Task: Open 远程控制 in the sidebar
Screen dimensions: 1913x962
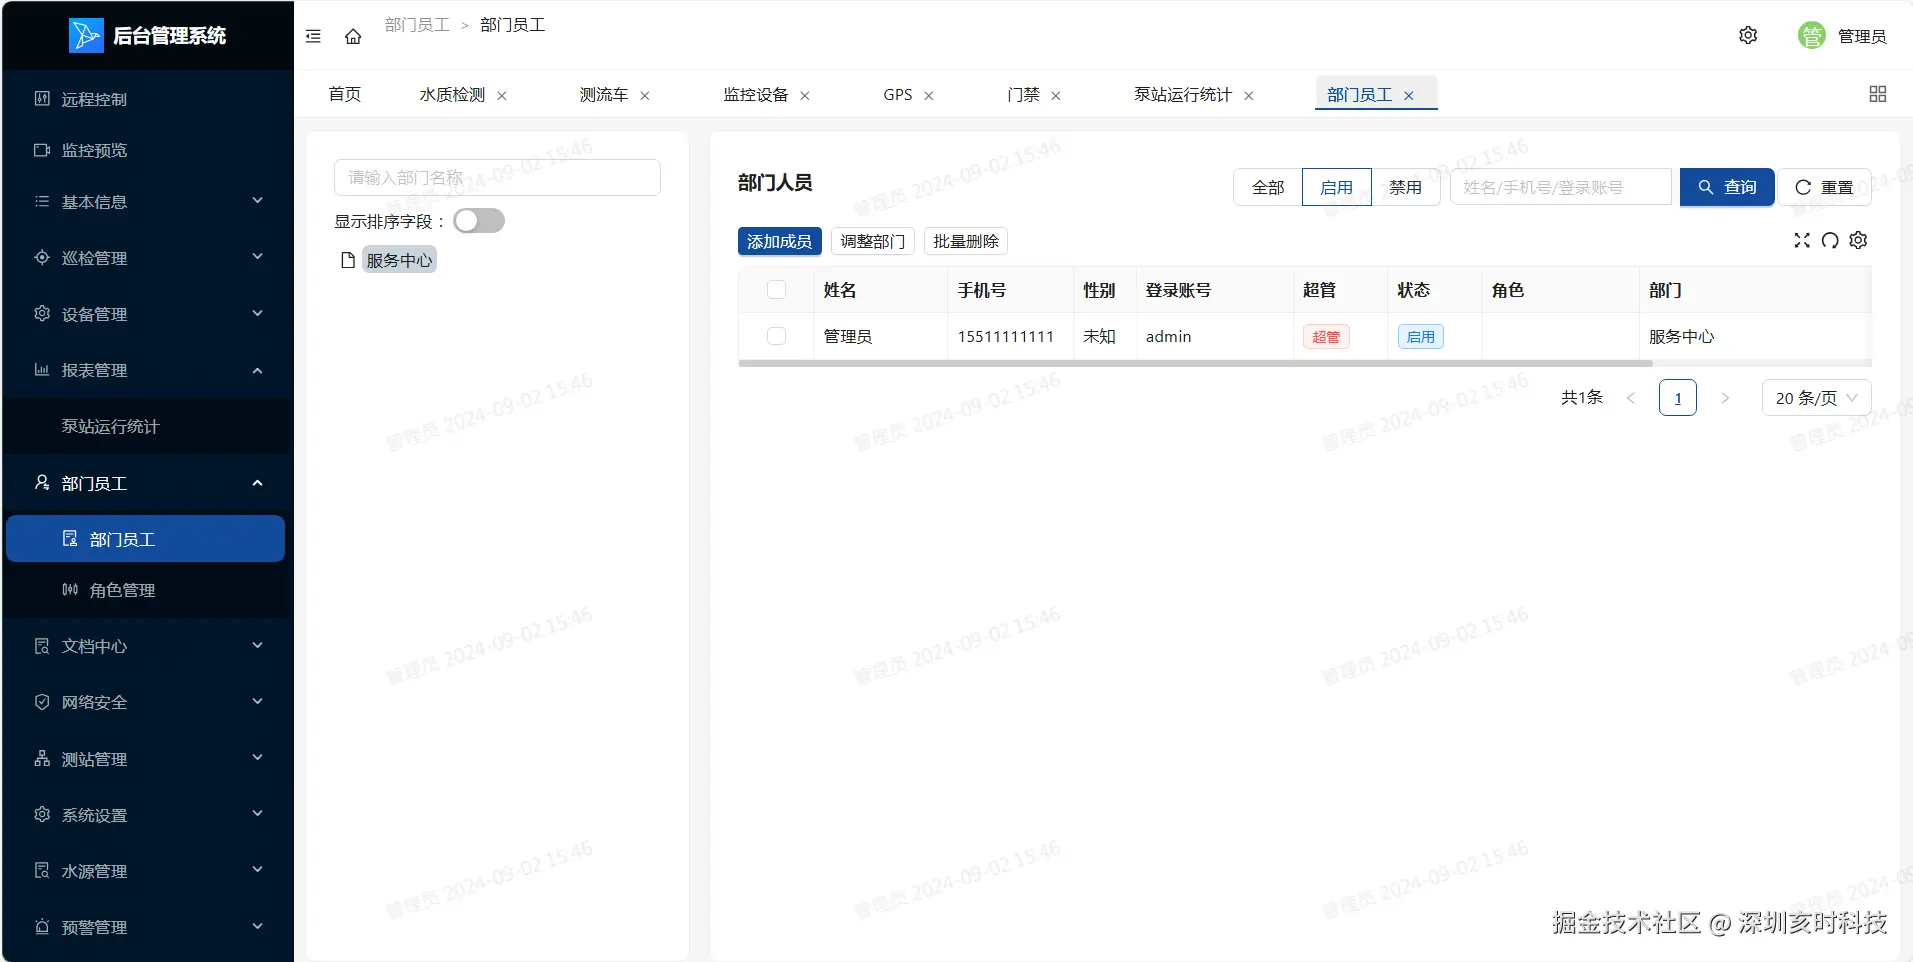Action: tap(147, 99)
